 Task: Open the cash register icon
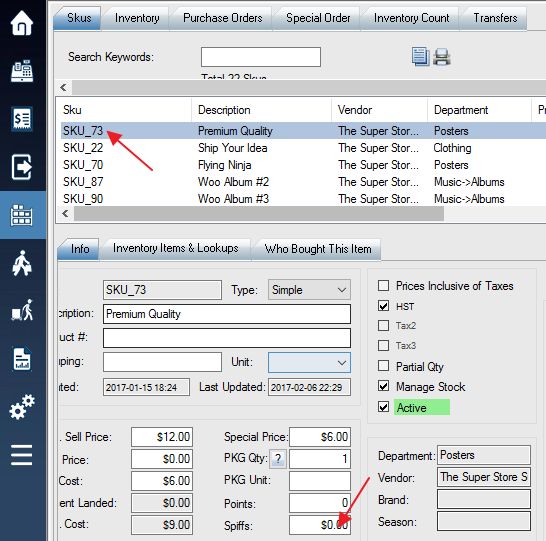[x=22, y=71]
